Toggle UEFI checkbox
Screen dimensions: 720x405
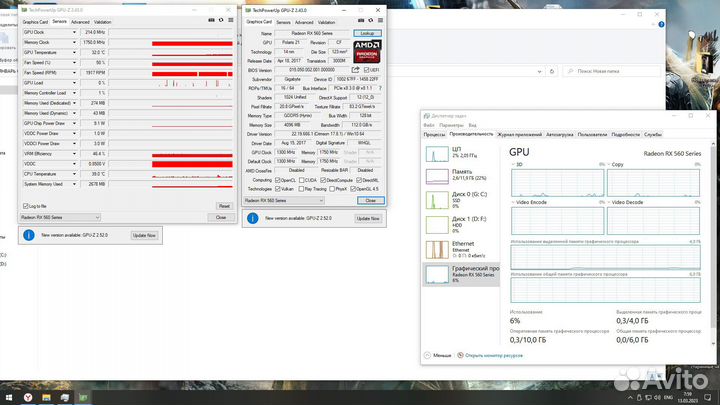click(366, 70)
